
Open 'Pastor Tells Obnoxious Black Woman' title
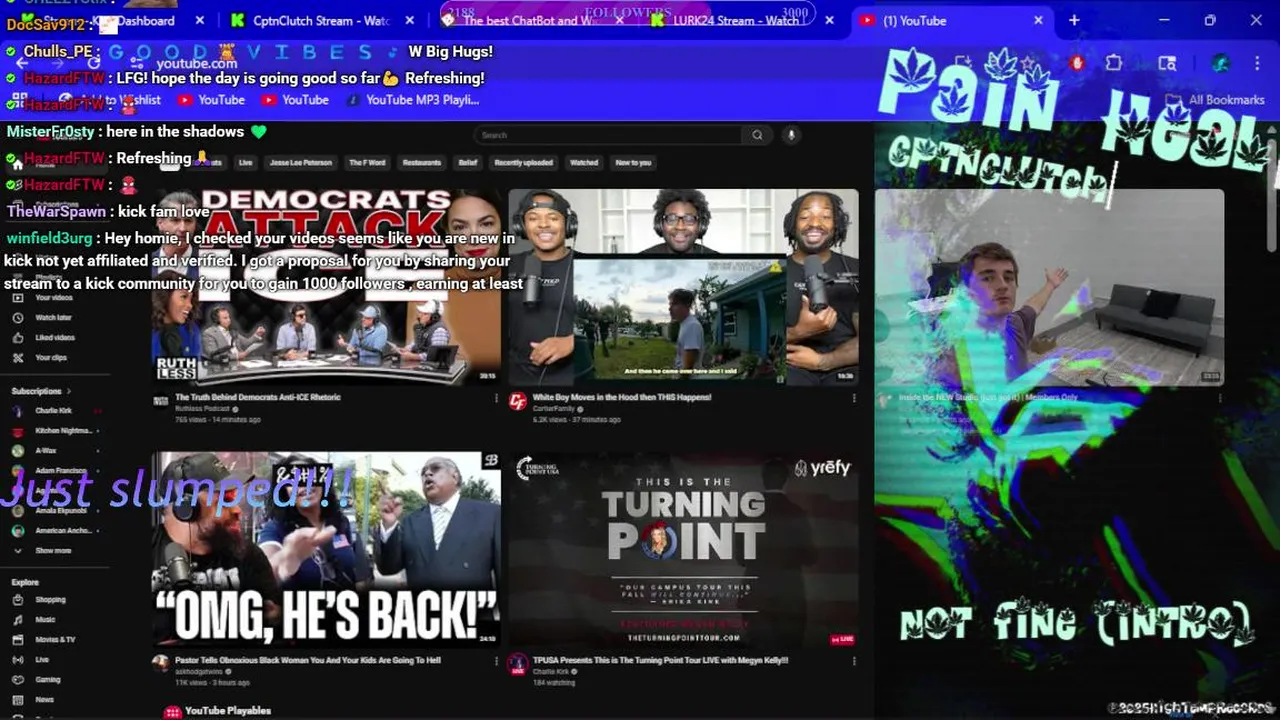point(308,661)
